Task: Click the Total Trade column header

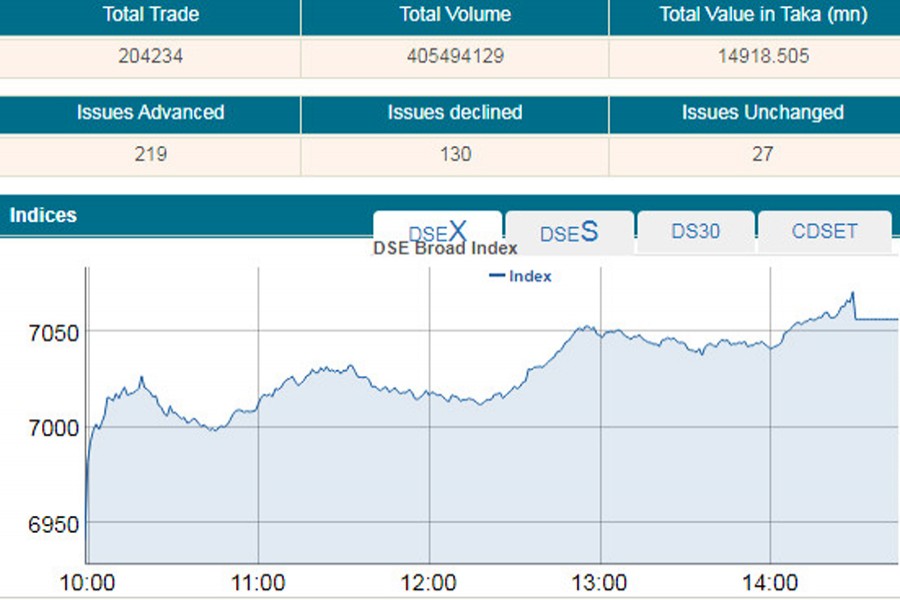Action: [148, 15]
